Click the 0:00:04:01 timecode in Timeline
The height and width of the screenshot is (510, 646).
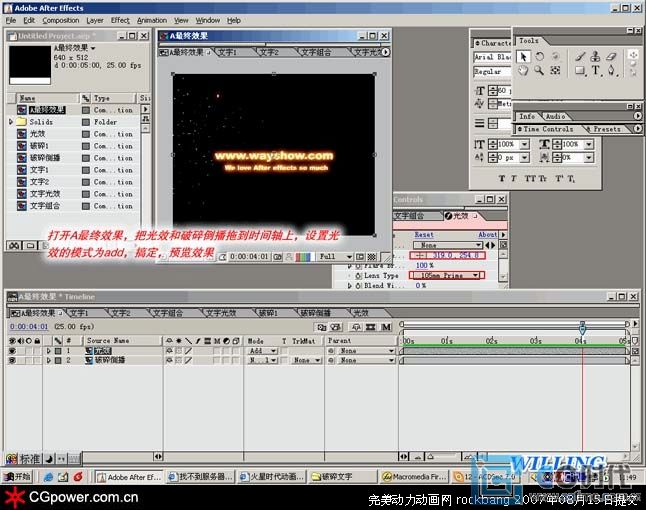click(x=29, y=327)
